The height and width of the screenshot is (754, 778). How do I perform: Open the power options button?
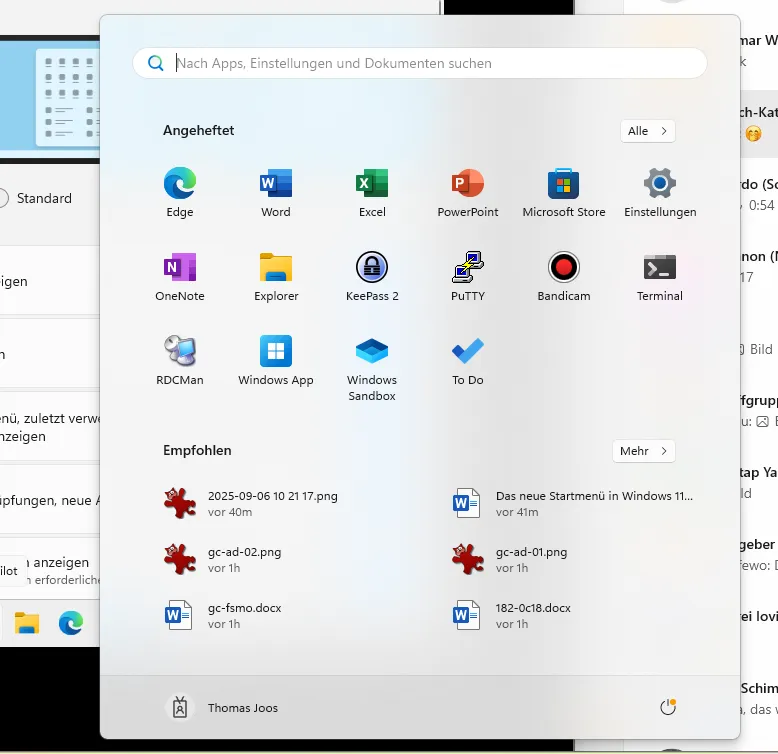(x=668, y=708)
